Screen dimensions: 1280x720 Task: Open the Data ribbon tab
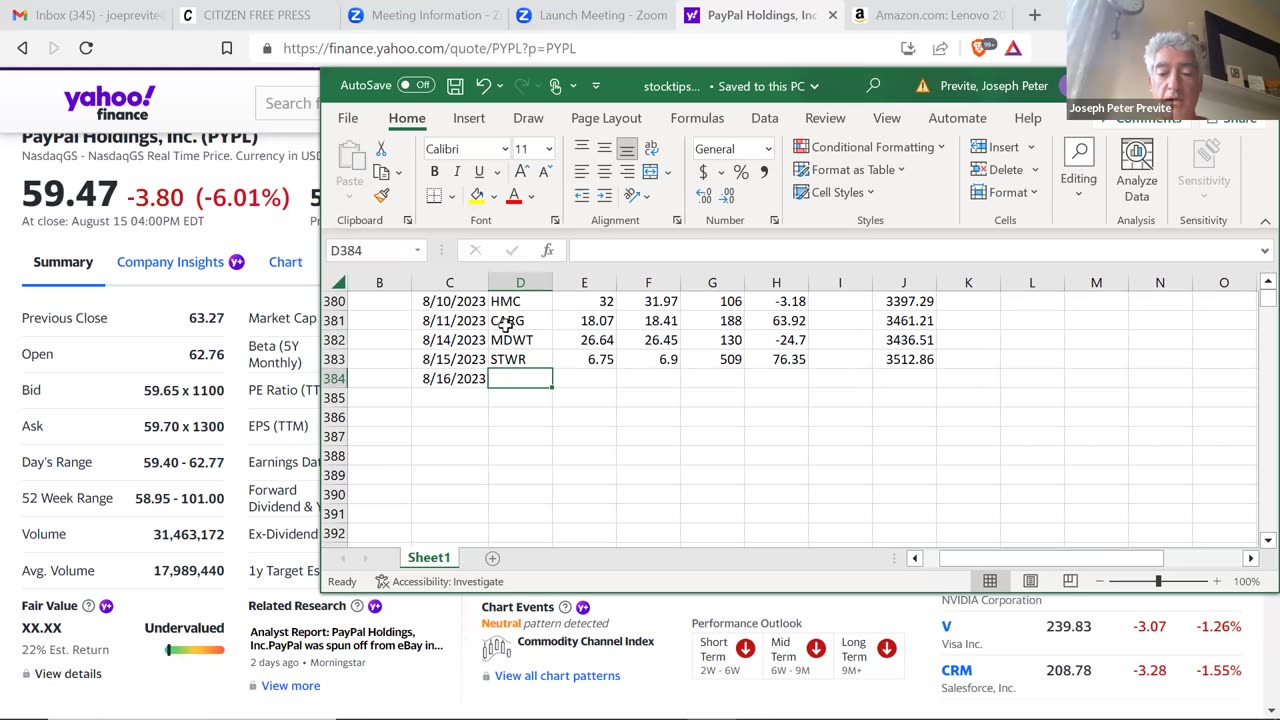coord(765,118)
